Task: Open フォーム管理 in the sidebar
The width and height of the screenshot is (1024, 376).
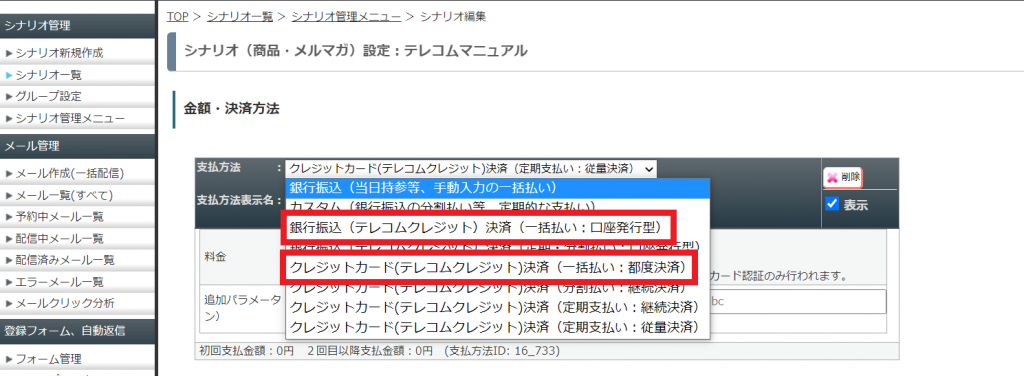Action: (49, 359)
